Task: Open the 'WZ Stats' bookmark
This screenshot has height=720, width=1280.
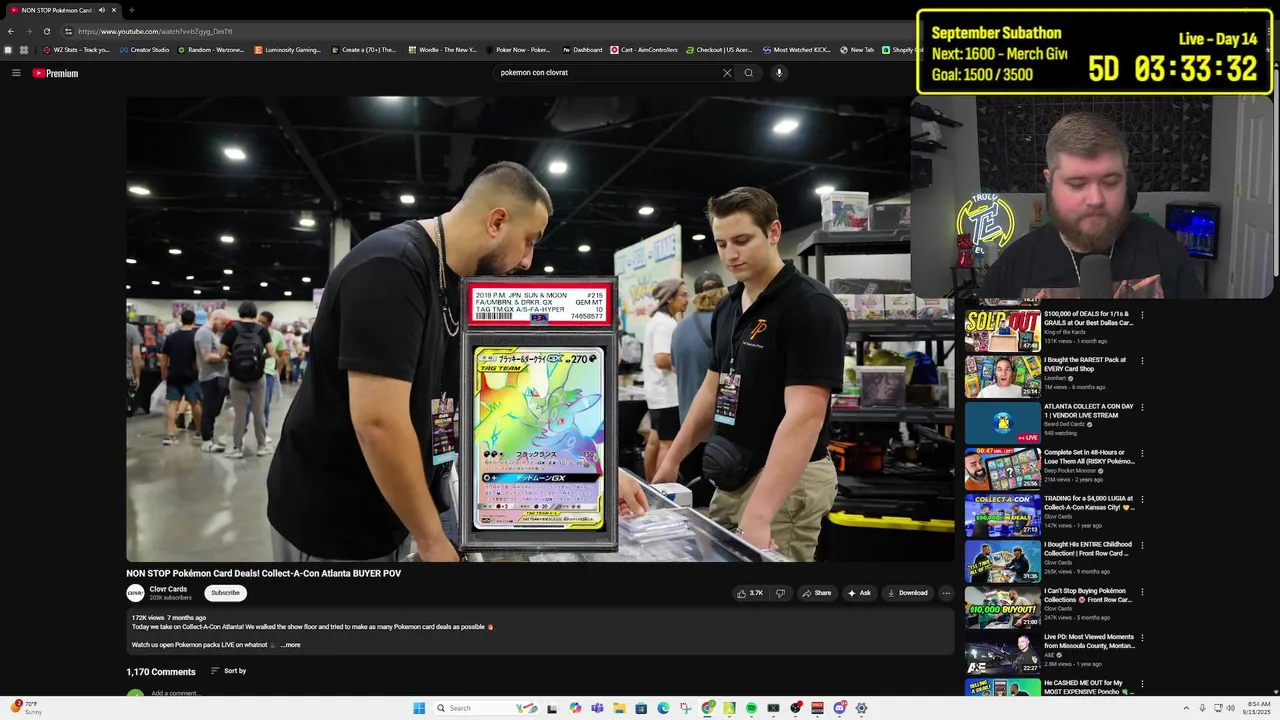Action: point(76,50)
